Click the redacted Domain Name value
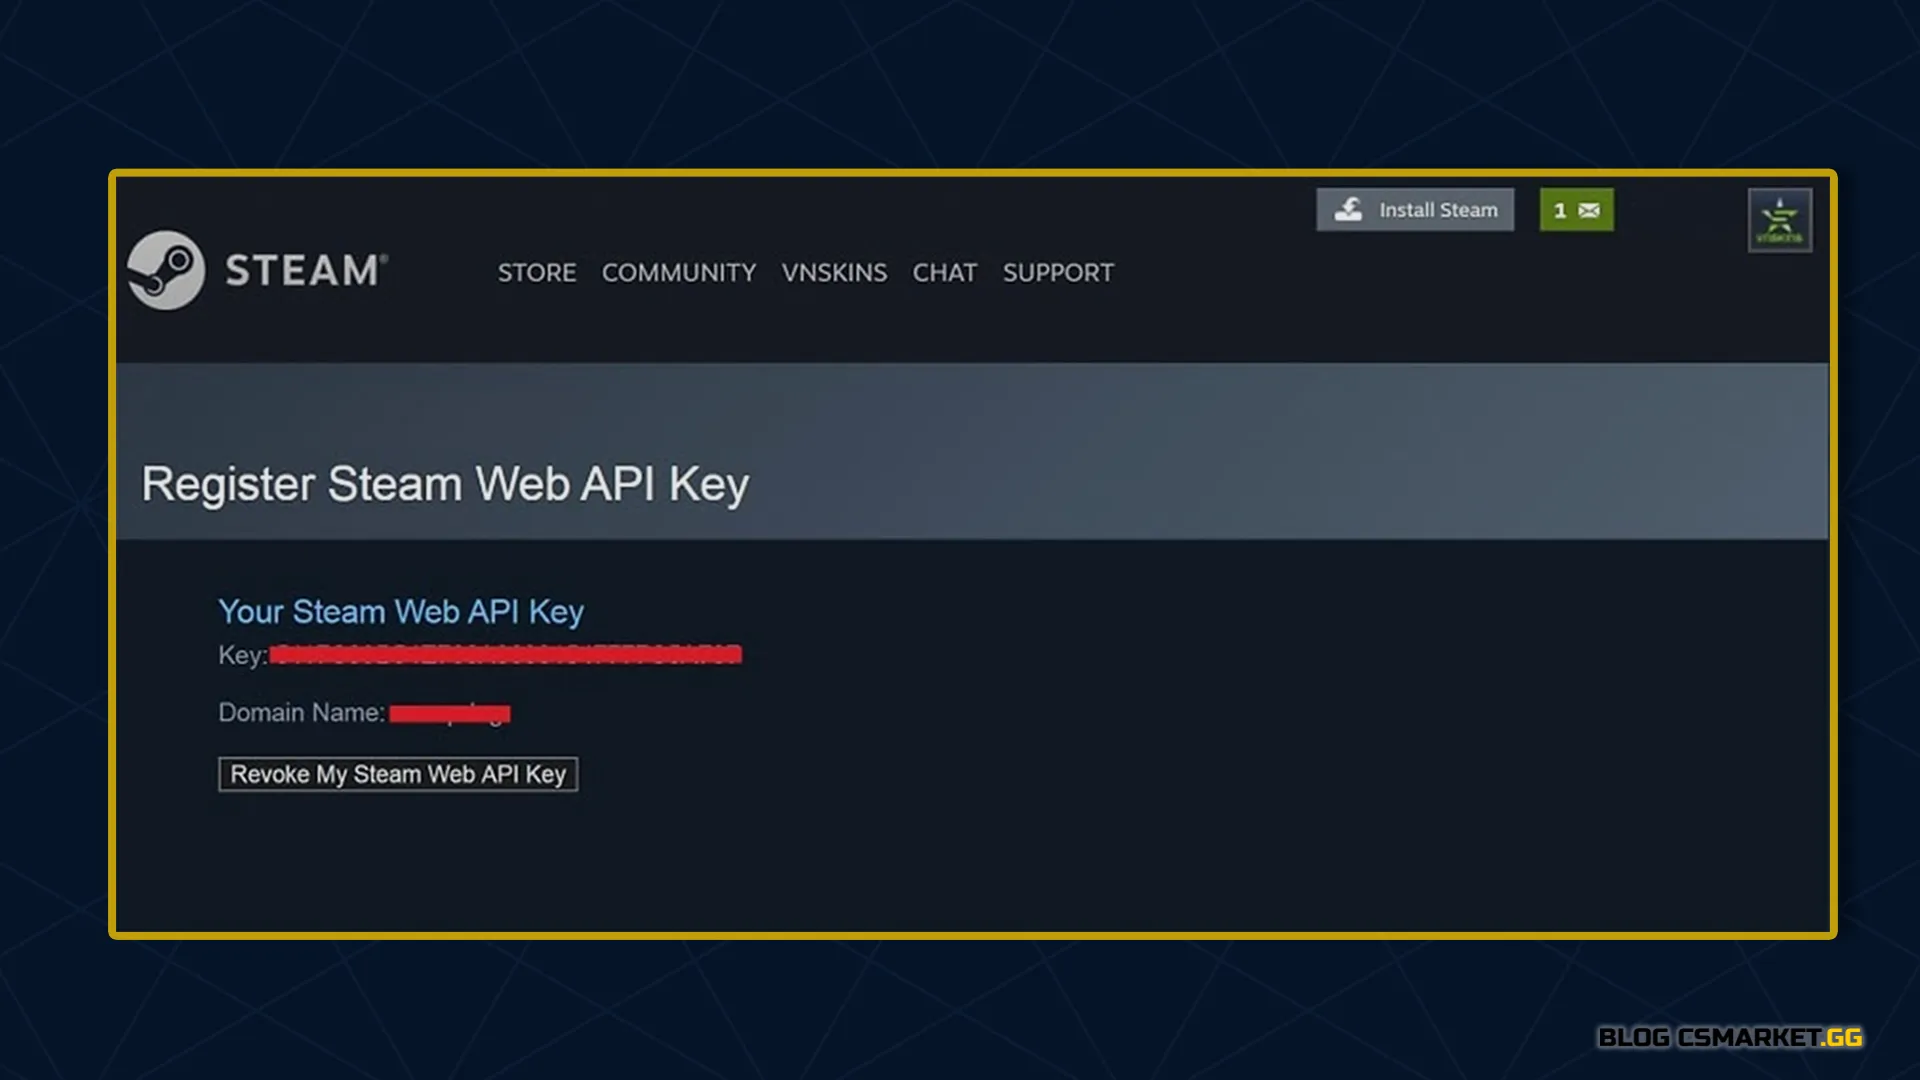The width and height of the screenshot is (1920, 1080). (x=450, y=713)
